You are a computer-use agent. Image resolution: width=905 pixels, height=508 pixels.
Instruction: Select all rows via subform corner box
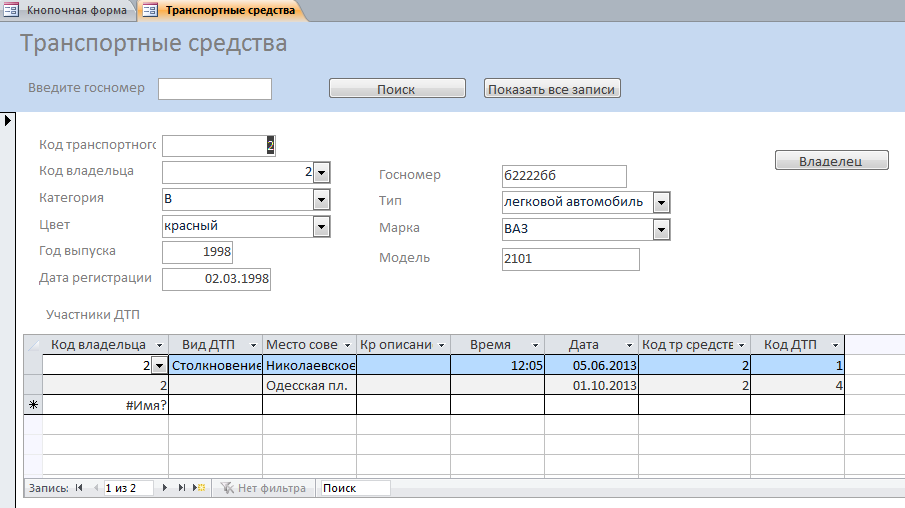click(x=33, y=345)
